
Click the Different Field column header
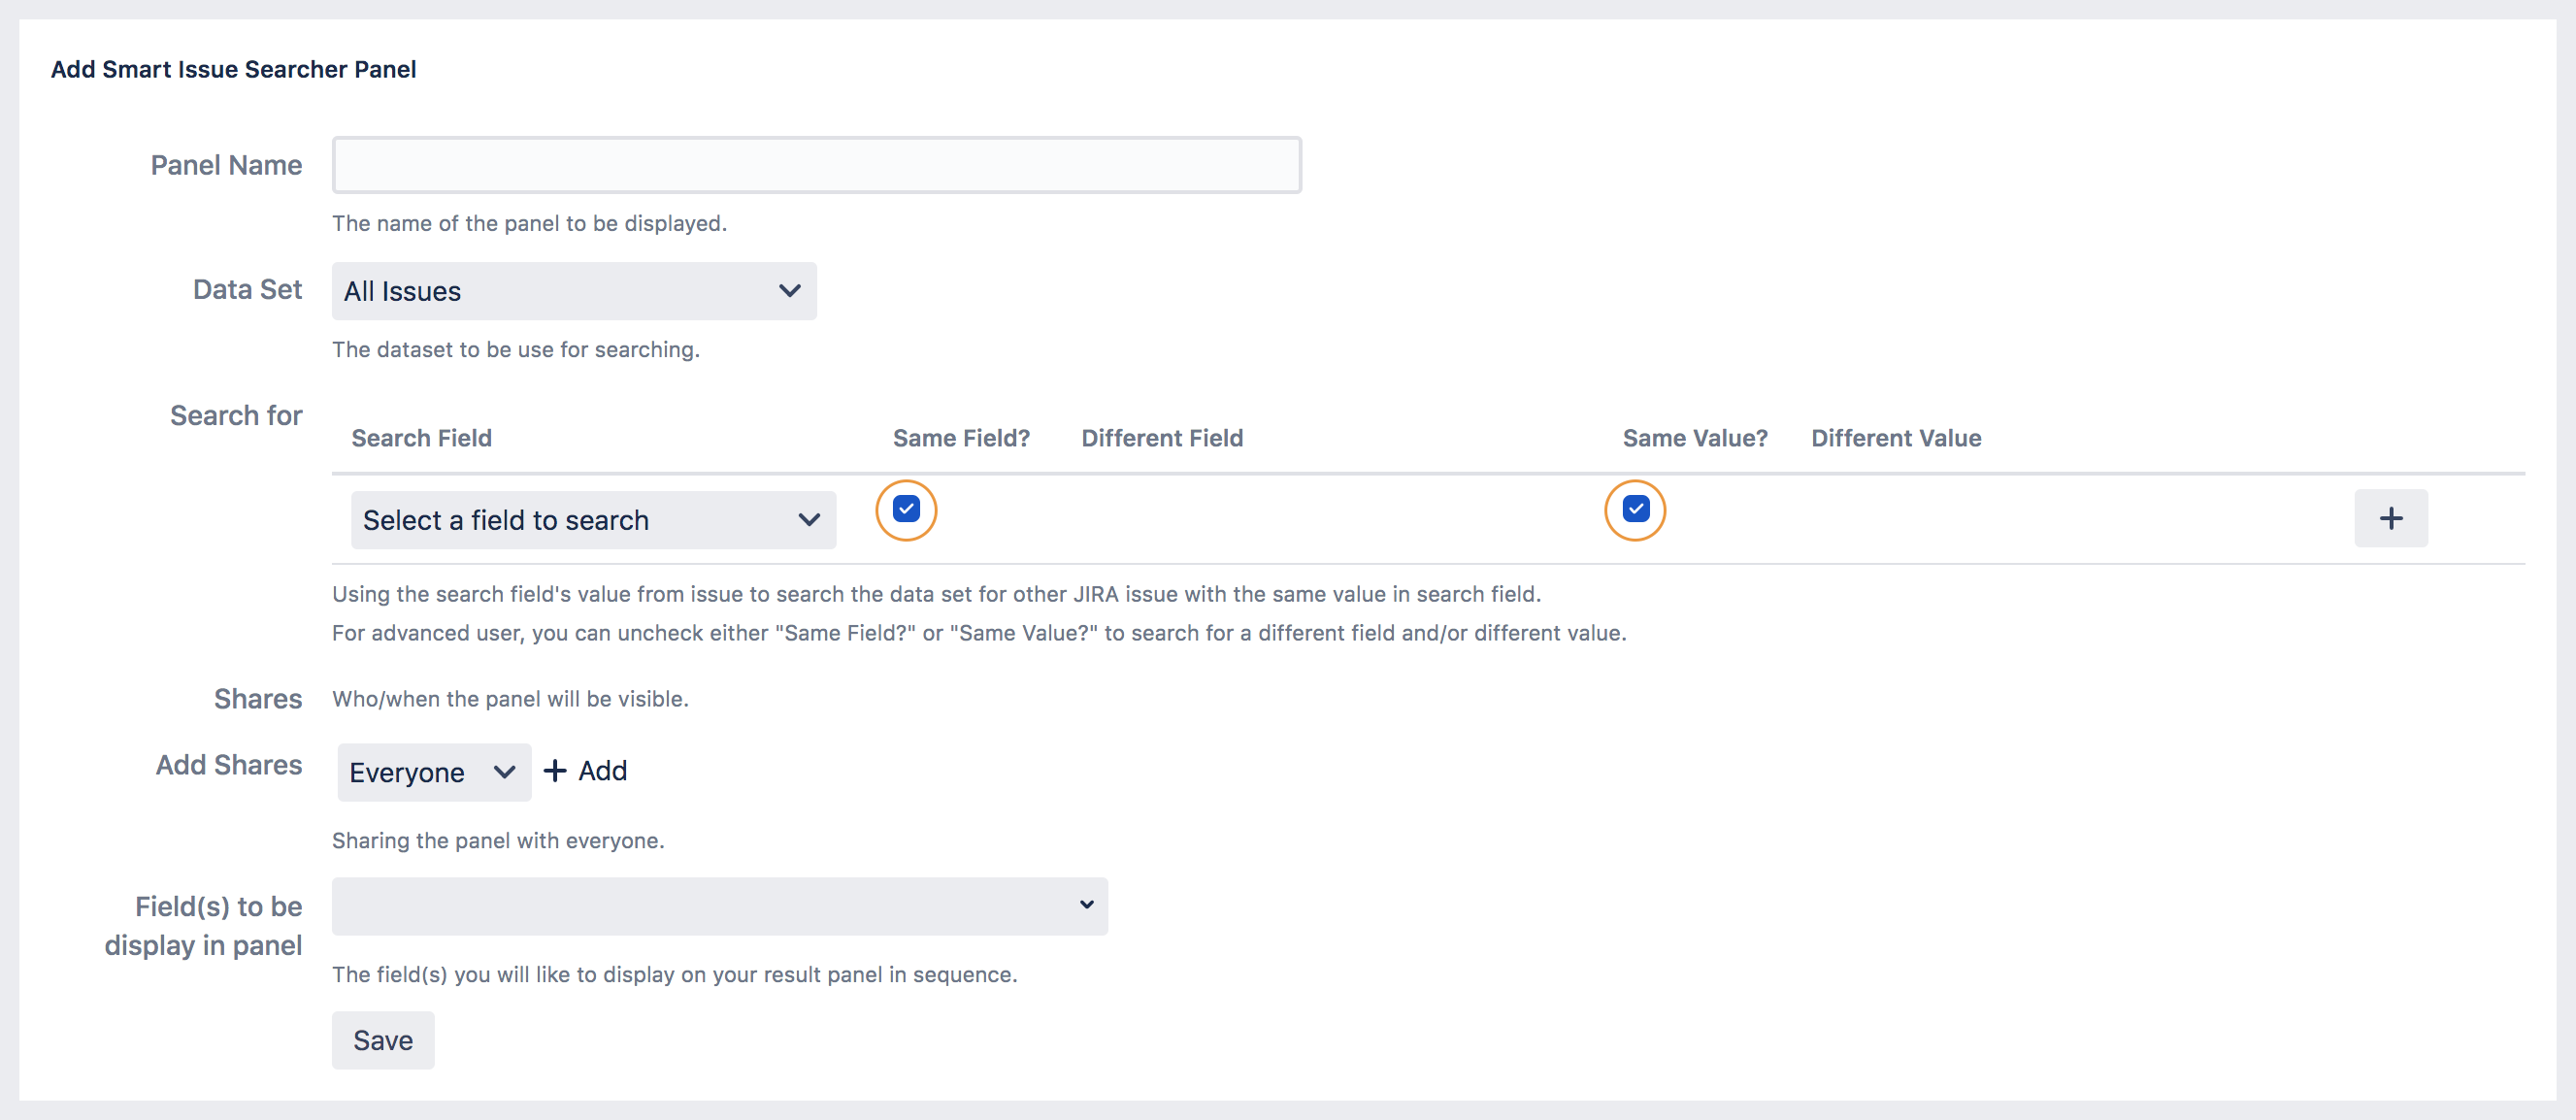coord(1162,438)
